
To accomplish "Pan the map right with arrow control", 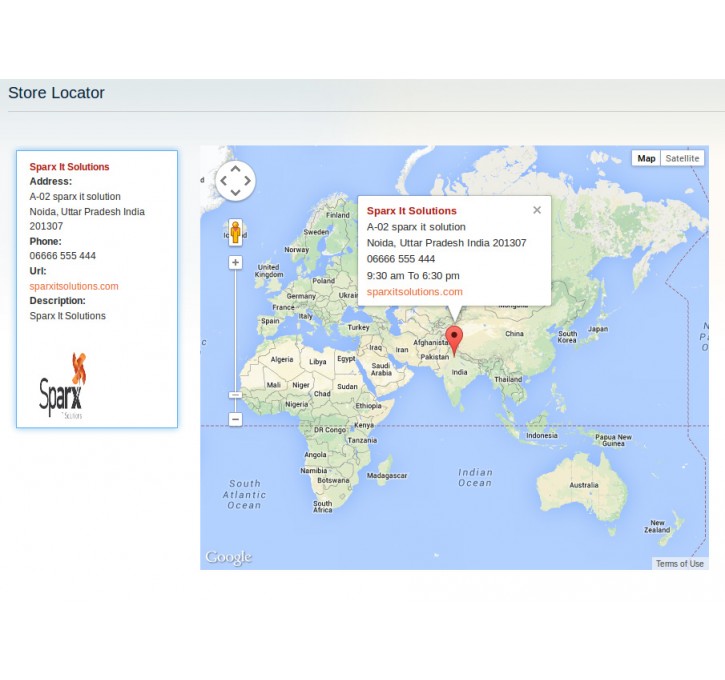I will pyautogui.click(x=247, y=181).
